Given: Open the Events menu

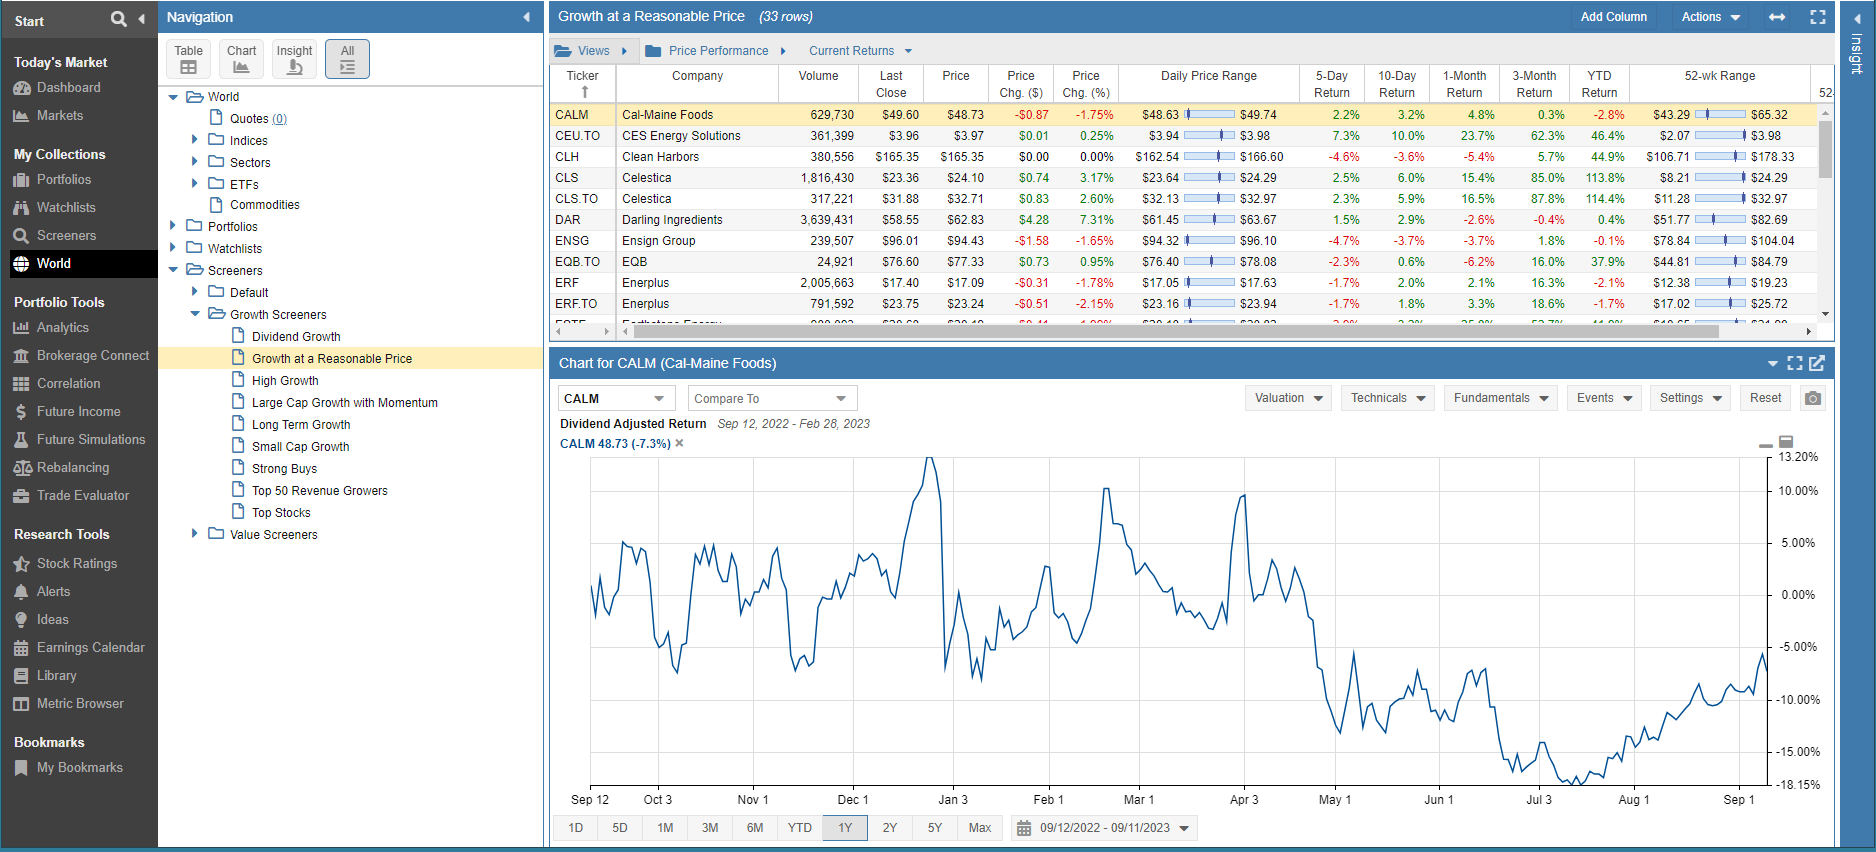Looking at the screenshot, I should pos(1604,398).
